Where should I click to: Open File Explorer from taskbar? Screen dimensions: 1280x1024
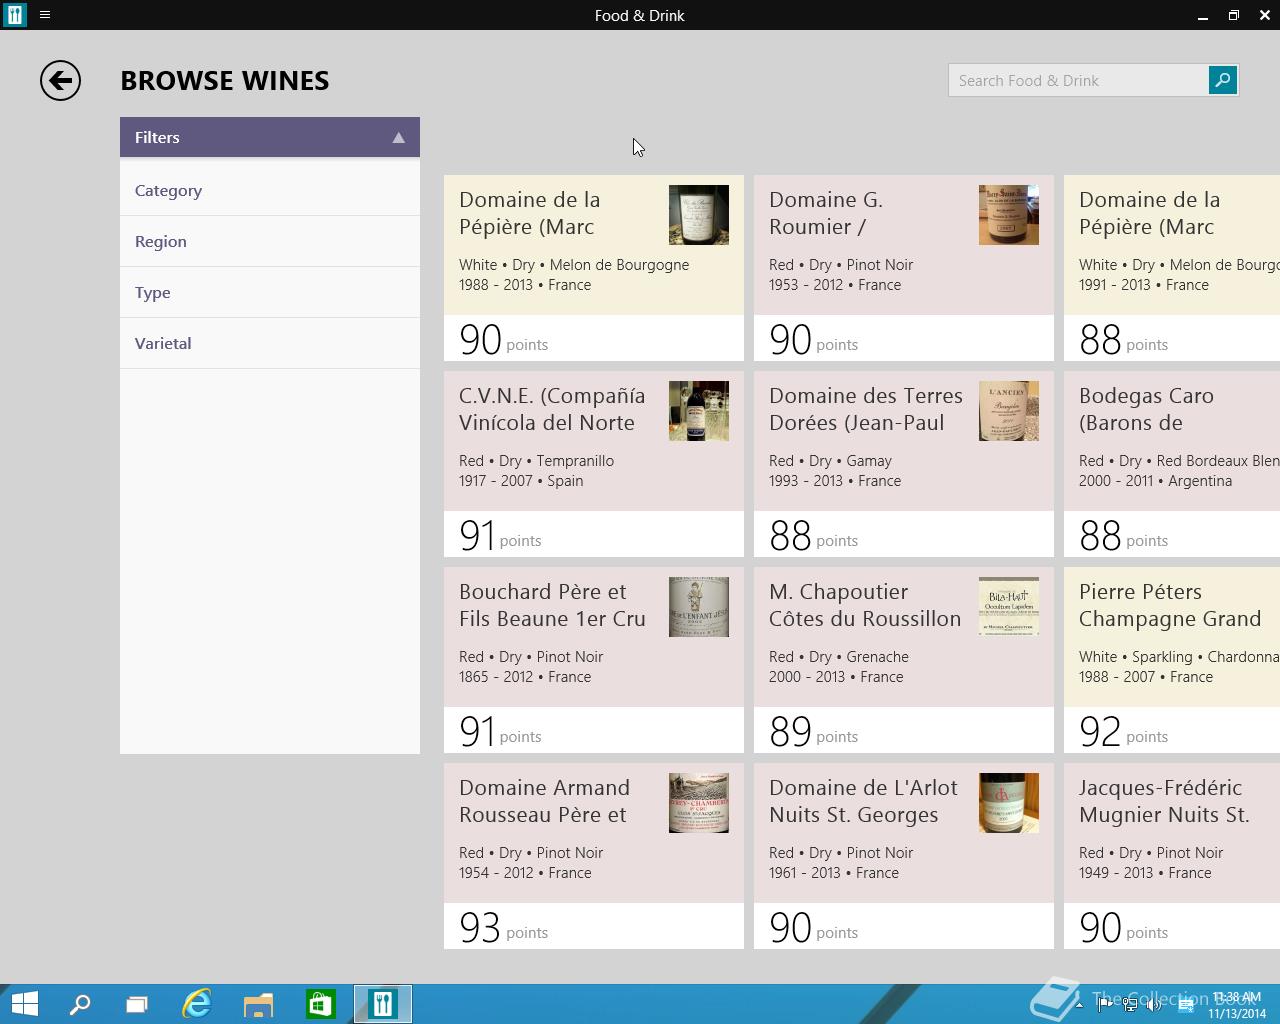pos(258,1004)
